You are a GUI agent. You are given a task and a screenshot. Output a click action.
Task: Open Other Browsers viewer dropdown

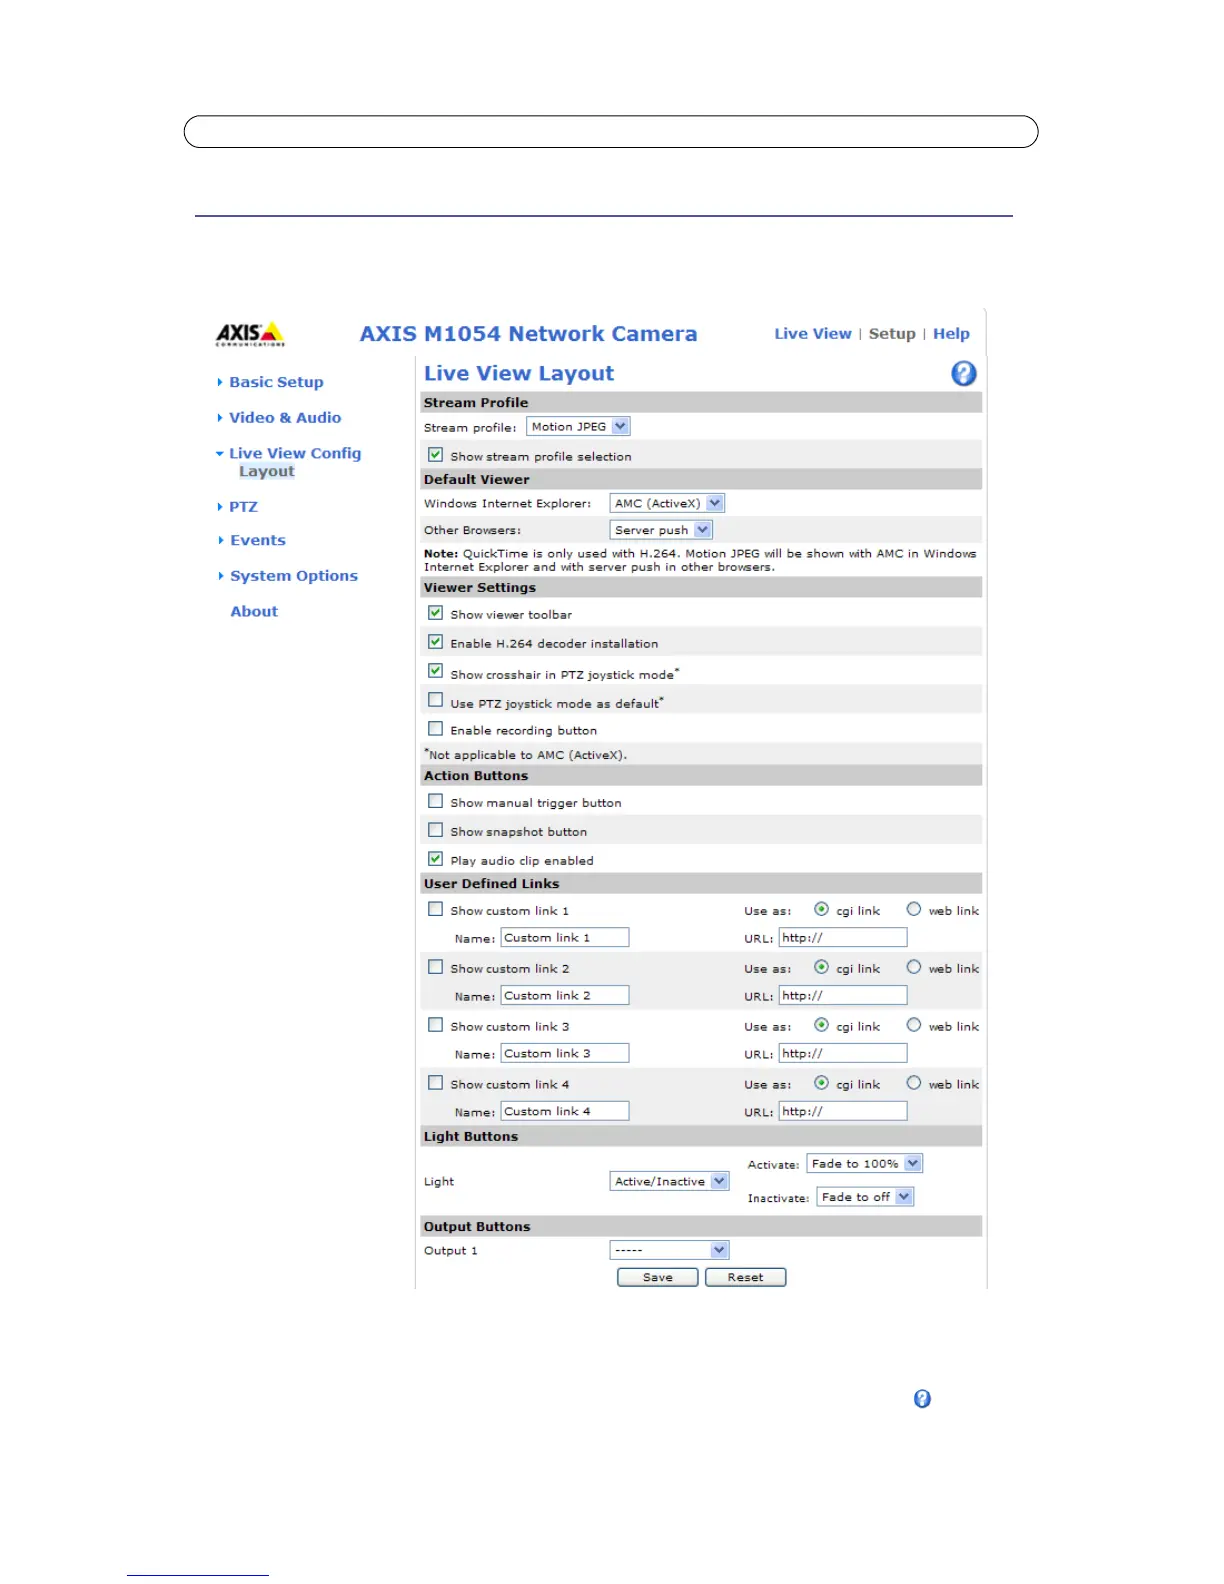(661, 530)
